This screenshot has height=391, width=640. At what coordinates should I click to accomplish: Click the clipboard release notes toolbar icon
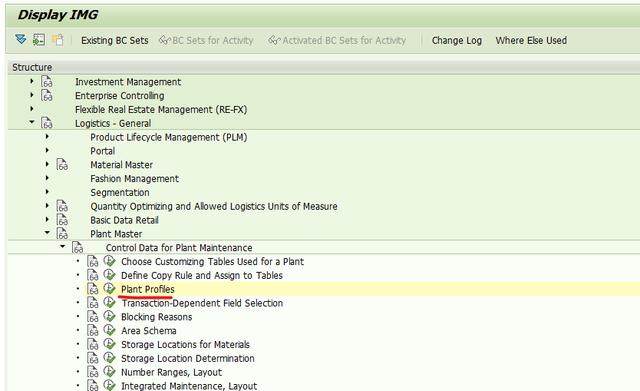(58, 40)
